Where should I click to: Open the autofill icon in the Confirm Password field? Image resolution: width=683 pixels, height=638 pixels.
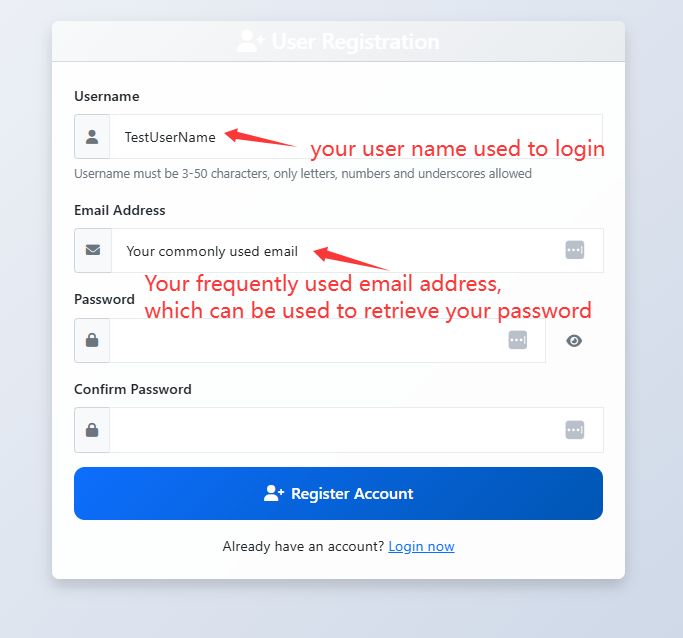point(574,430)
